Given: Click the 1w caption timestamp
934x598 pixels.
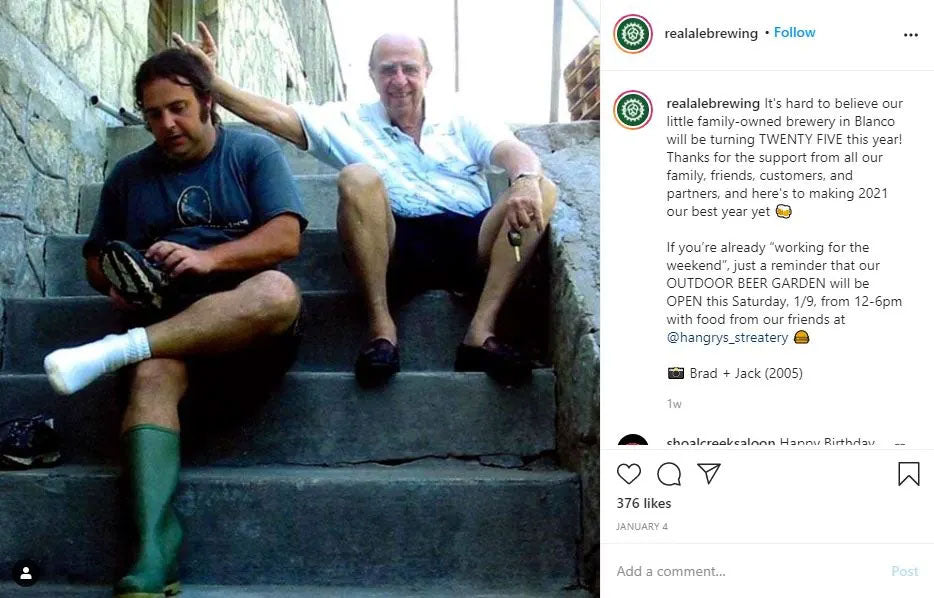Looking at the screenshot, I should click(674, 404).
